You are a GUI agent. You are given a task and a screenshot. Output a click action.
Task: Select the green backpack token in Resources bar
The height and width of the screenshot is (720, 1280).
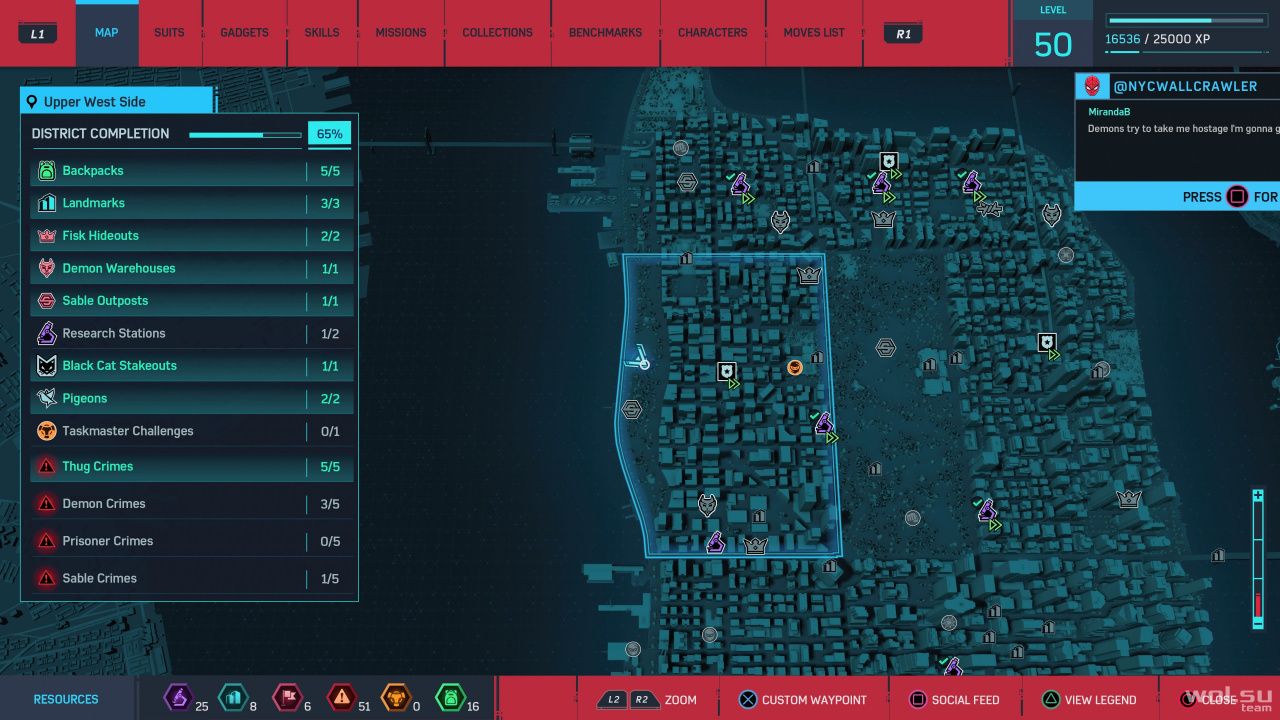(451, 697)
